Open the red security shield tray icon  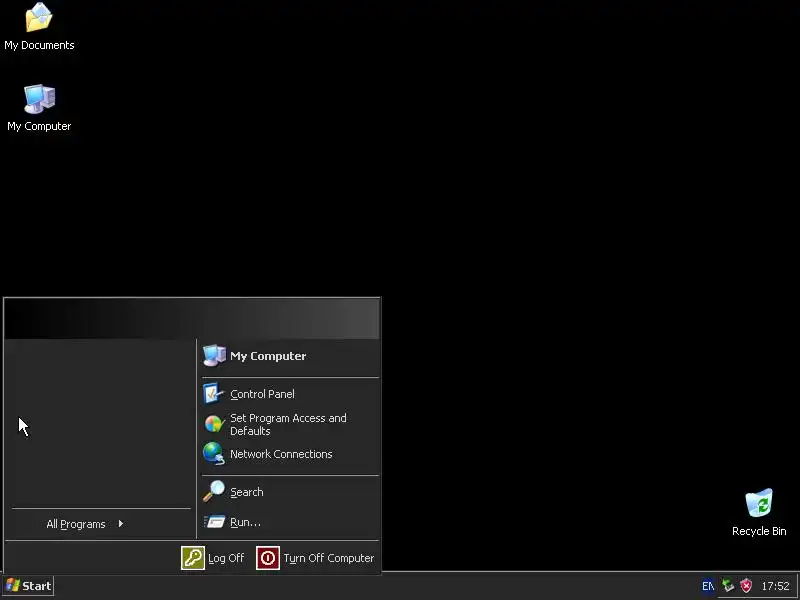pyautogui.click(x=746, y=586)
